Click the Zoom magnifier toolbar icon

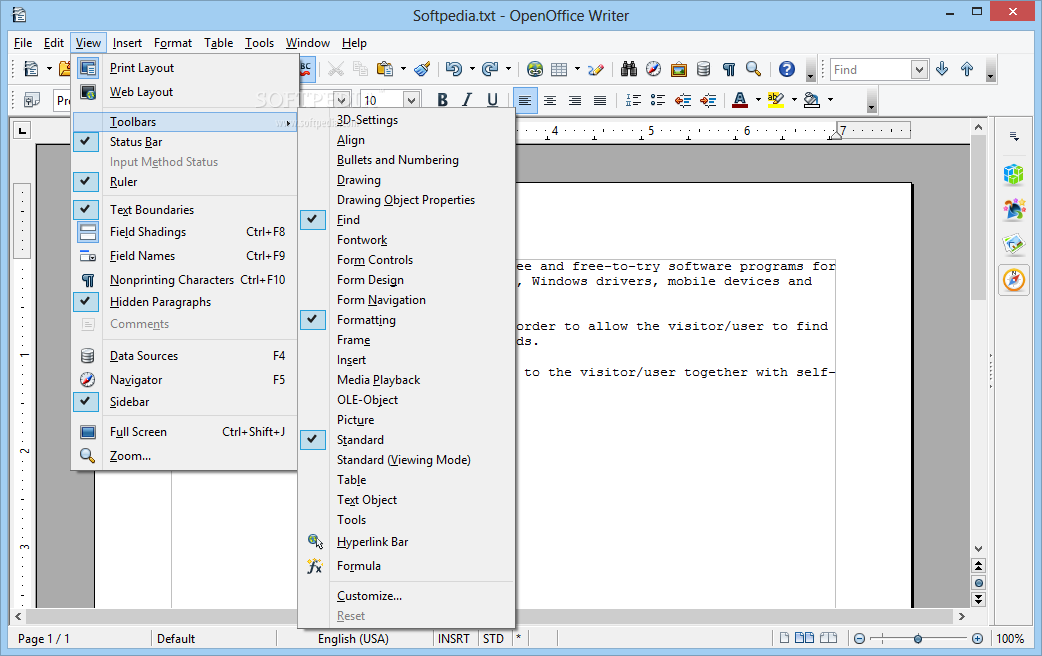(x=754, y=69)
